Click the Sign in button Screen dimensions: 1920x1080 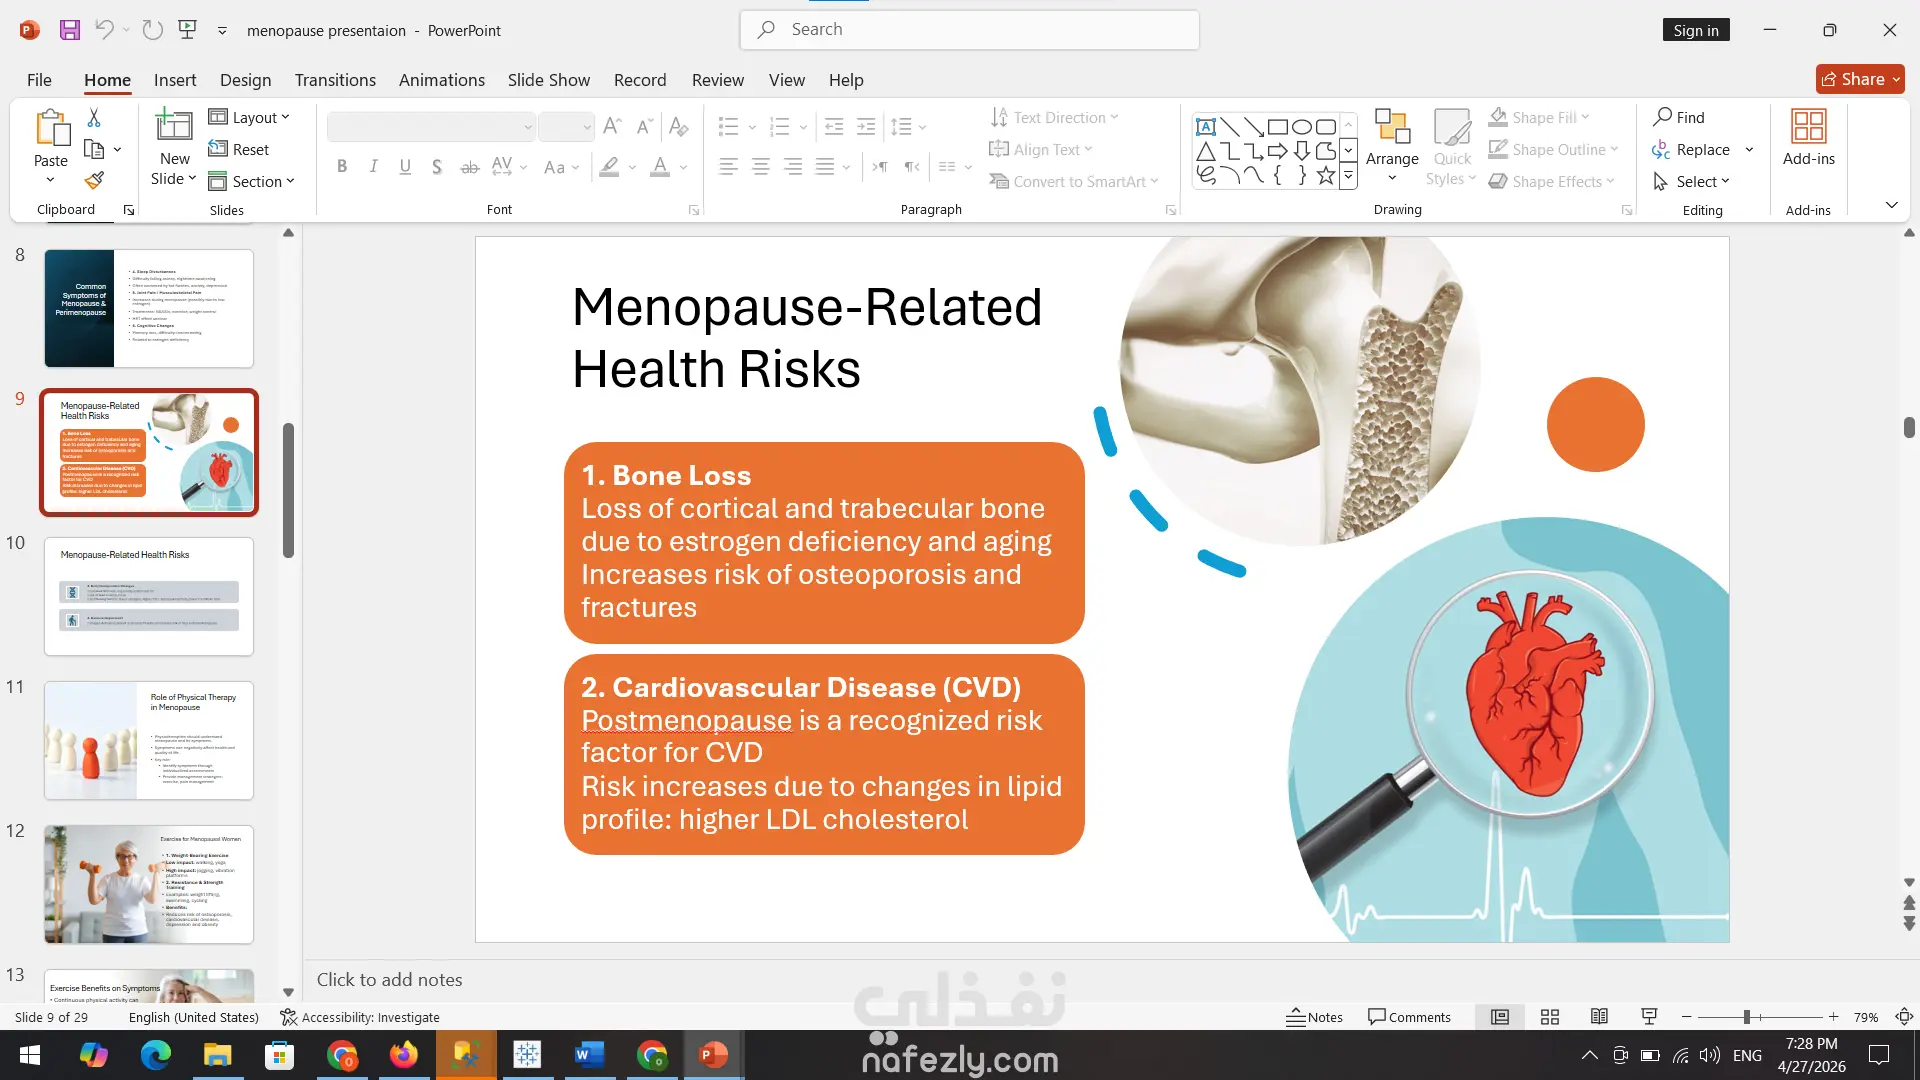coord(1696,30)
